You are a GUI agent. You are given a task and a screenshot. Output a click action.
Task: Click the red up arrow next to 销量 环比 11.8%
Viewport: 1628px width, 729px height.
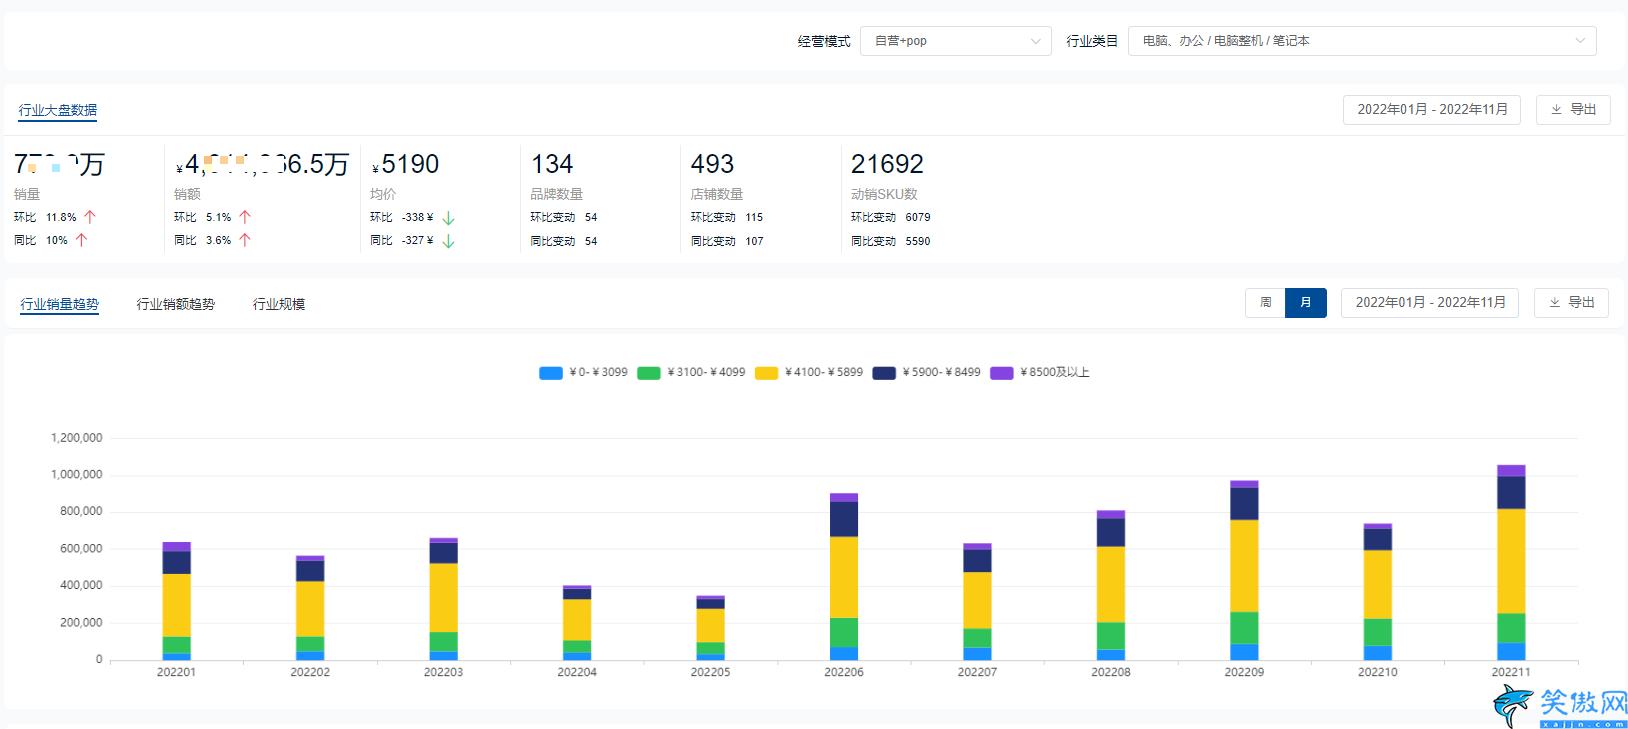click(89, 217)
